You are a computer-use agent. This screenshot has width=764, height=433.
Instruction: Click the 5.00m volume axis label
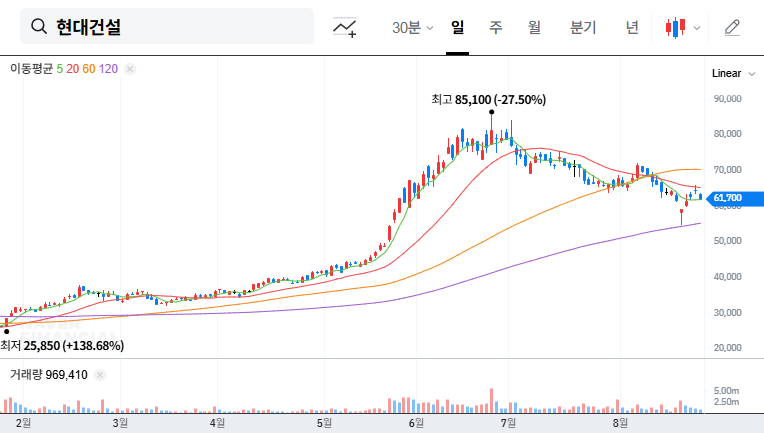(x=726, y=391)
